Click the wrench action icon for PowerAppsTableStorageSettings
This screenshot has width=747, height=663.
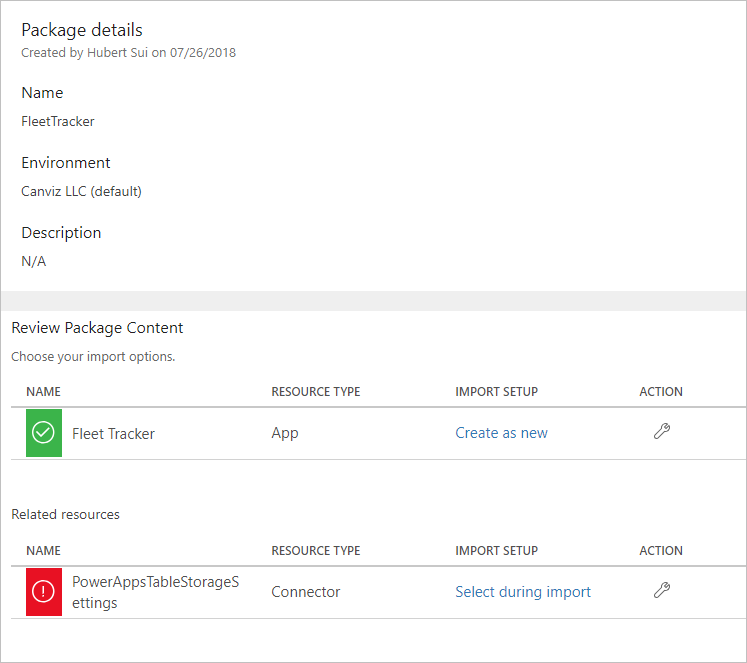(661, 591)
